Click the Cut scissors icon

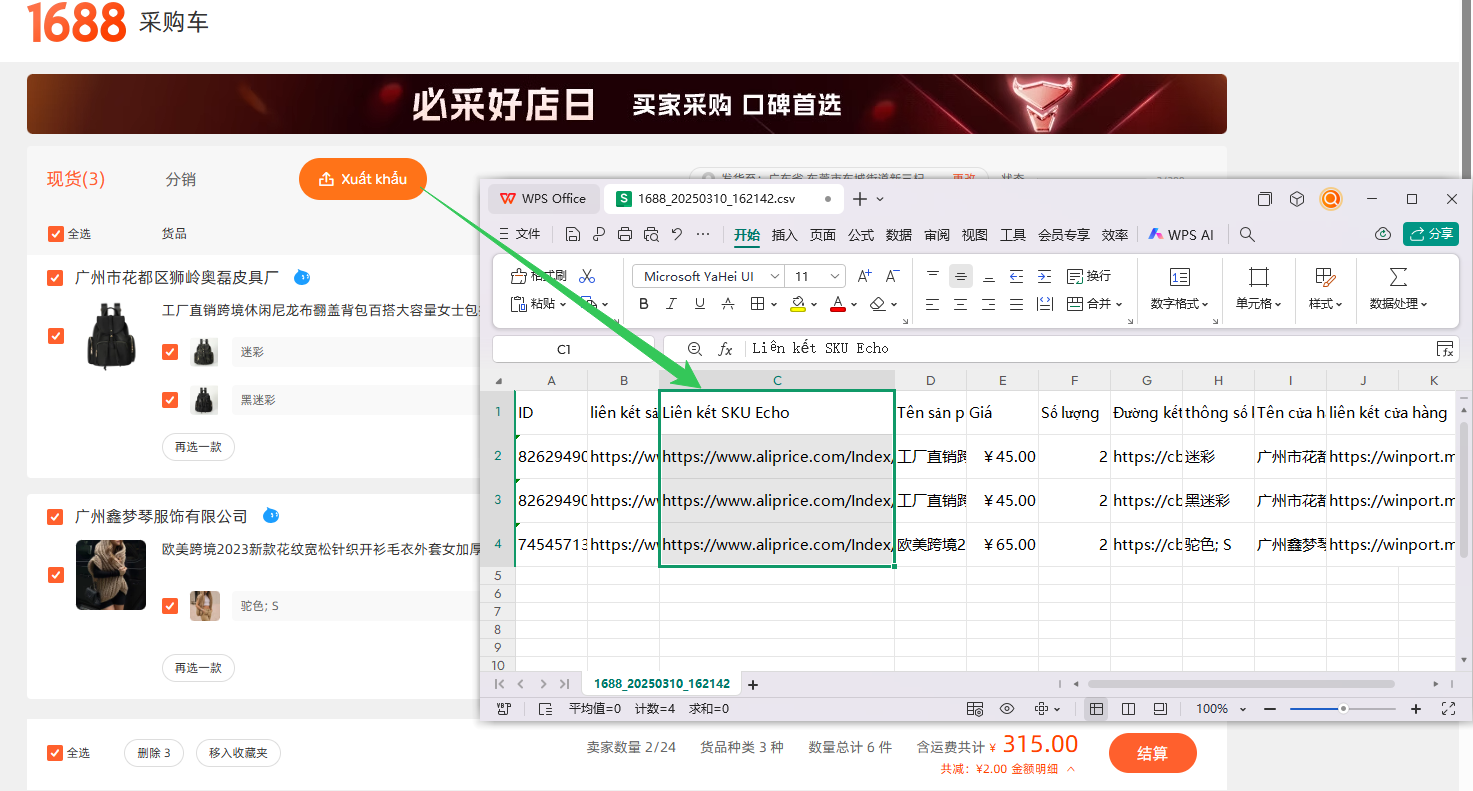[587, 276]
